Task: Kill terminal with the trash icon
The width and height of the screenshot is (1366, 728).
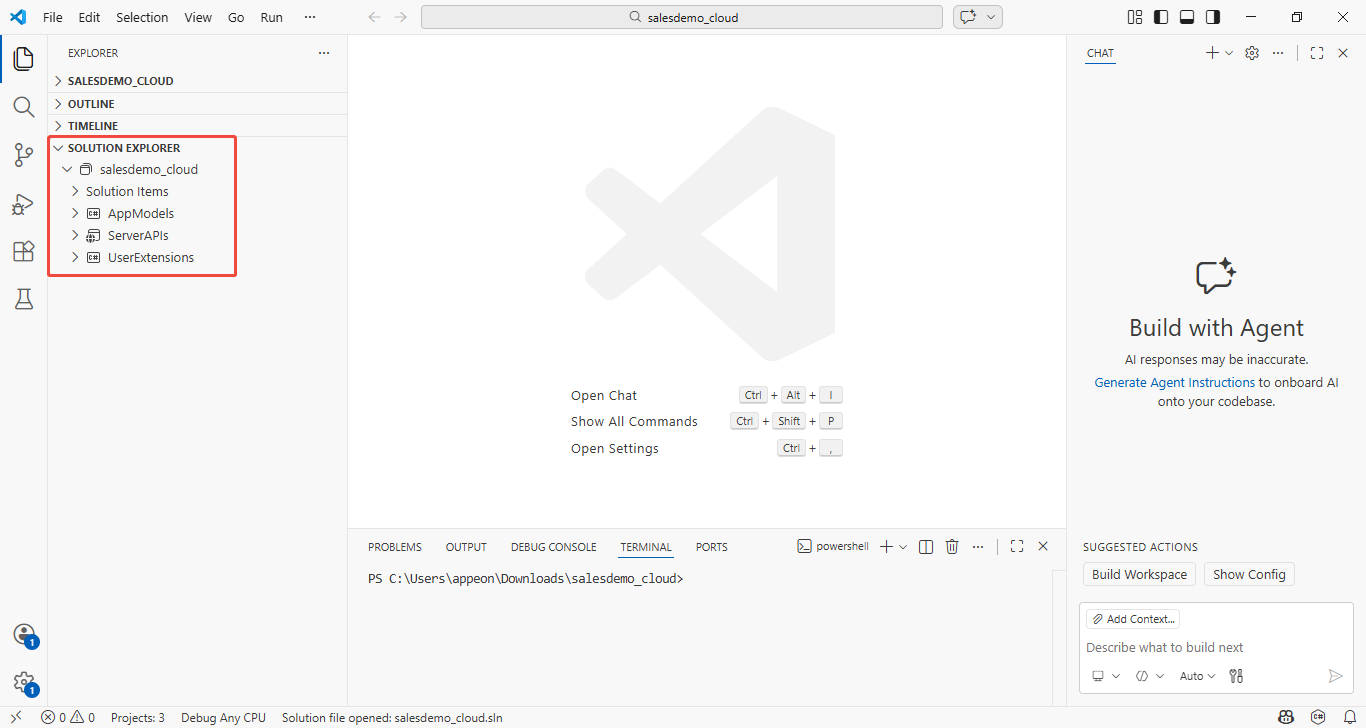Action: (952, 547)
